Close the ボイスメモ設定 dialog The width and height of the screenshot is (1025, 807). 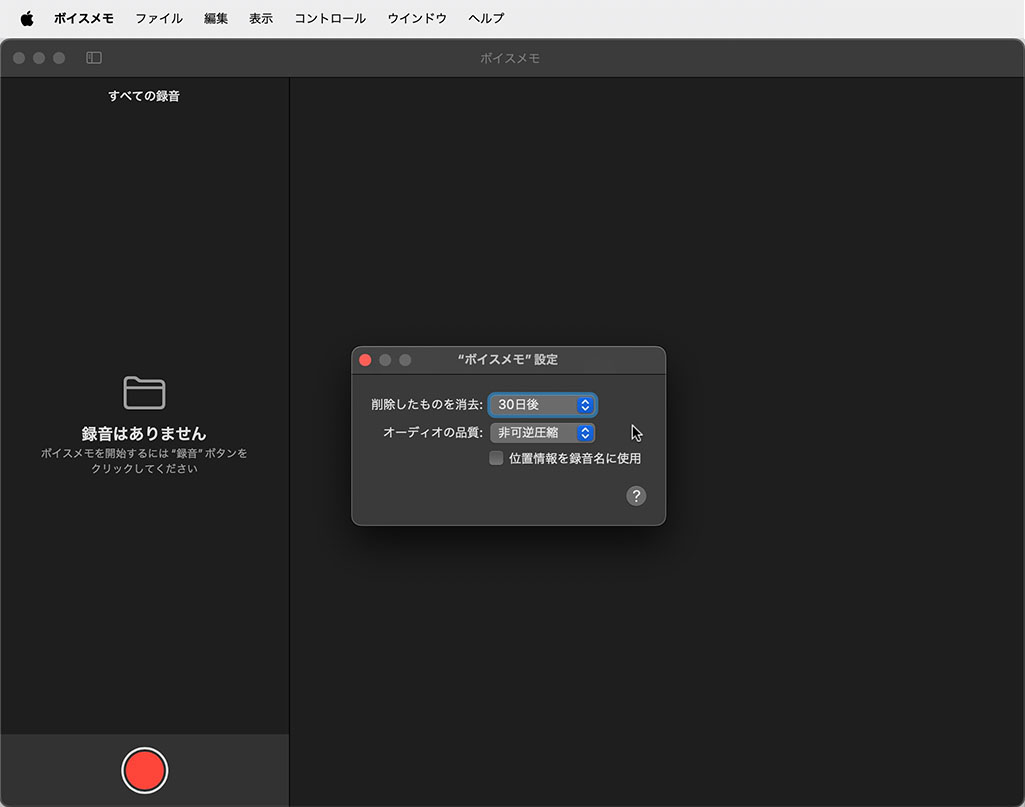click(365, 360)
